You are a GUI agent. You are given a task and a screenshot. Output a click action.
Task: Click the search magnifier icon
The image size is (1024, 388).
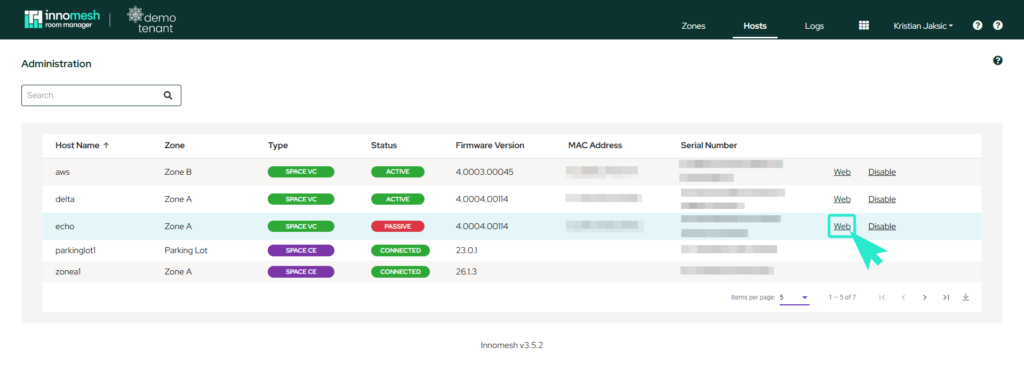[168, 95]
